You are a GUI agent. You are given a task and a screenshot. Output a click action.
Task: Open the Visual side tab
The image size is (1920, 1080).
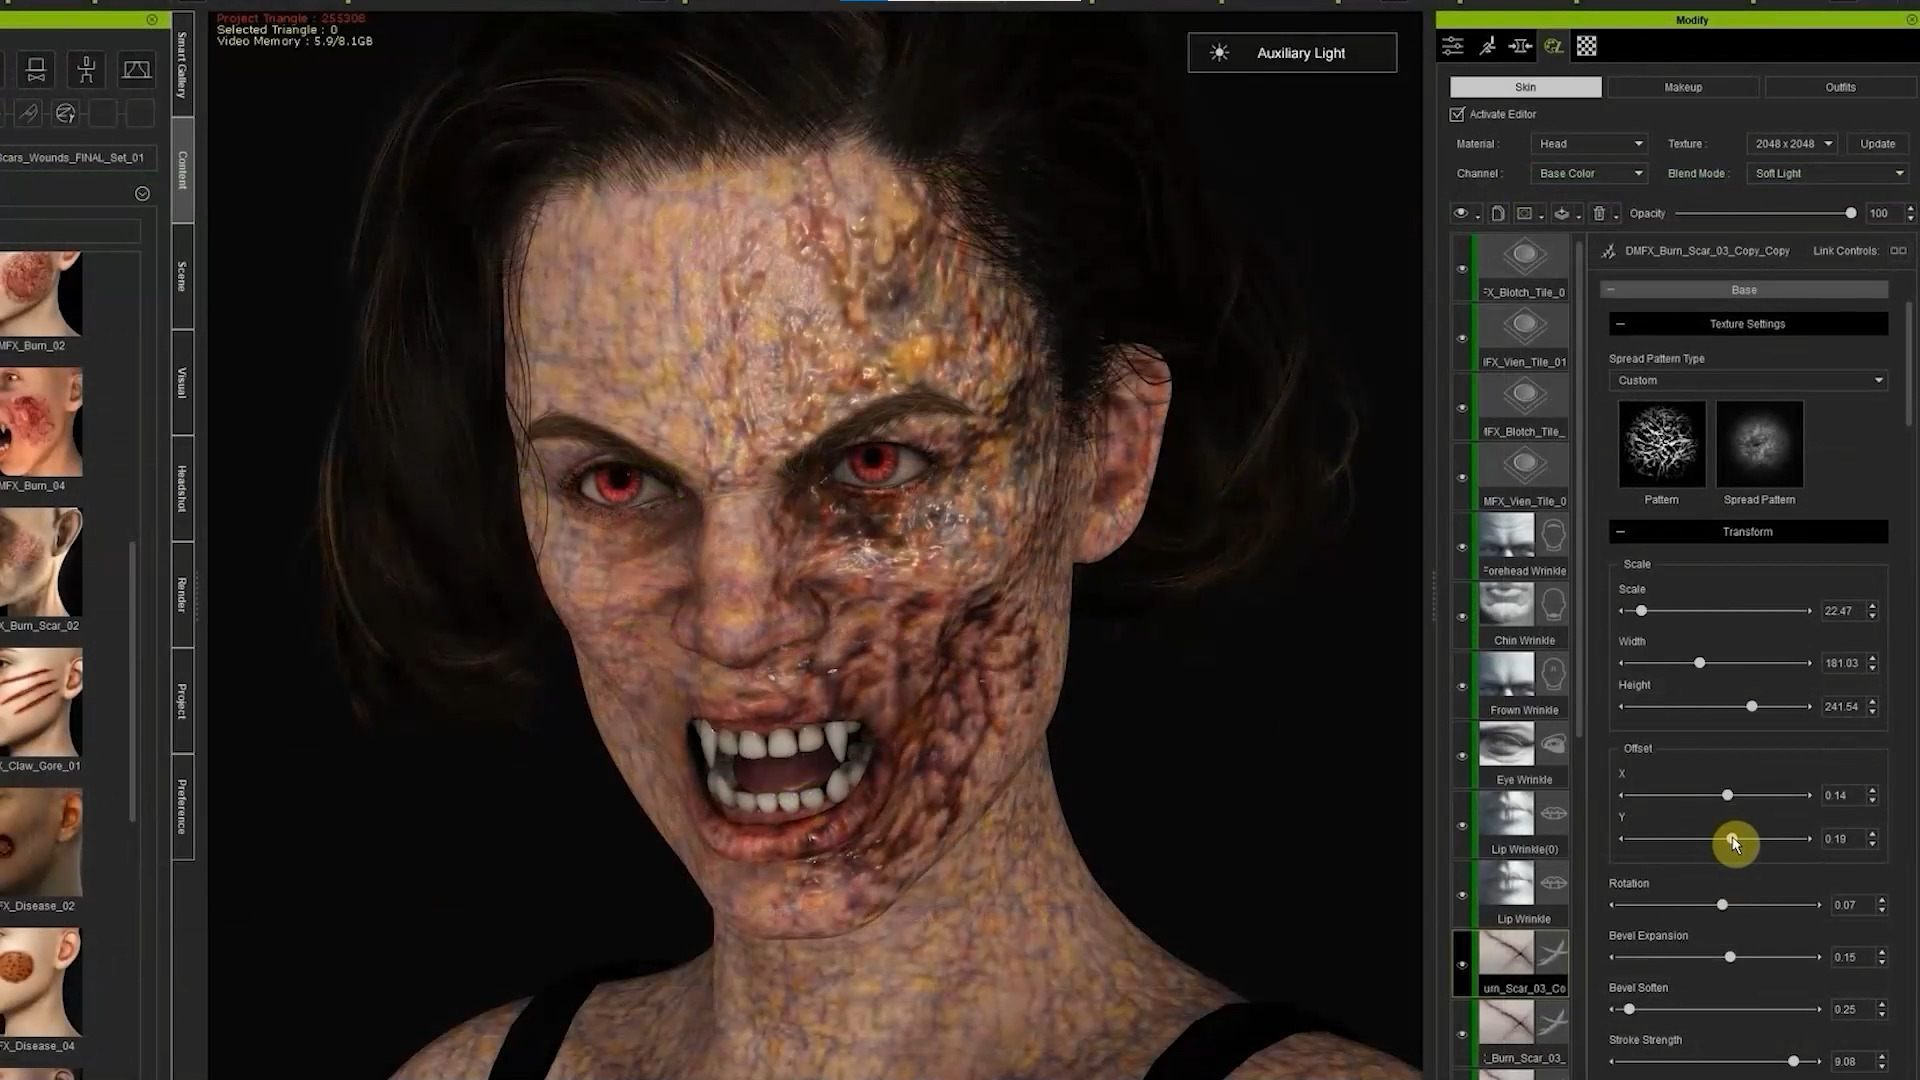pyautogui.click(x=182, y=382)
